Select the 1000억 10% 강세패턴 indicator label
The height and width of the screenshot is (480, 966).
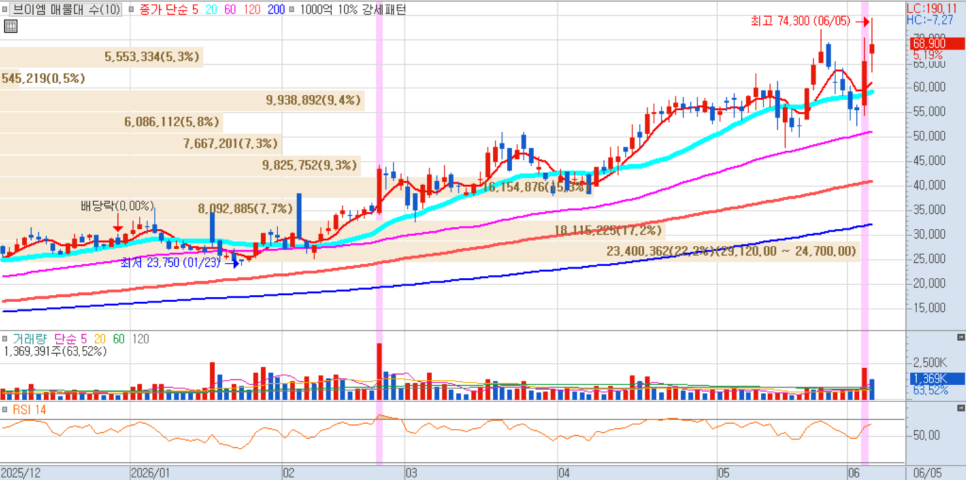click(x=351, y=9)
